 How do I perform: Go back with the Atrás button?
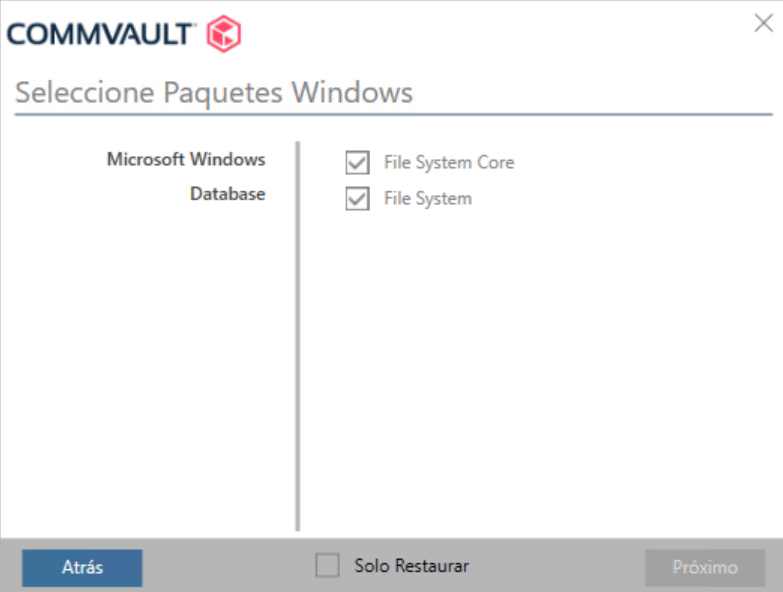coord(82,567)
